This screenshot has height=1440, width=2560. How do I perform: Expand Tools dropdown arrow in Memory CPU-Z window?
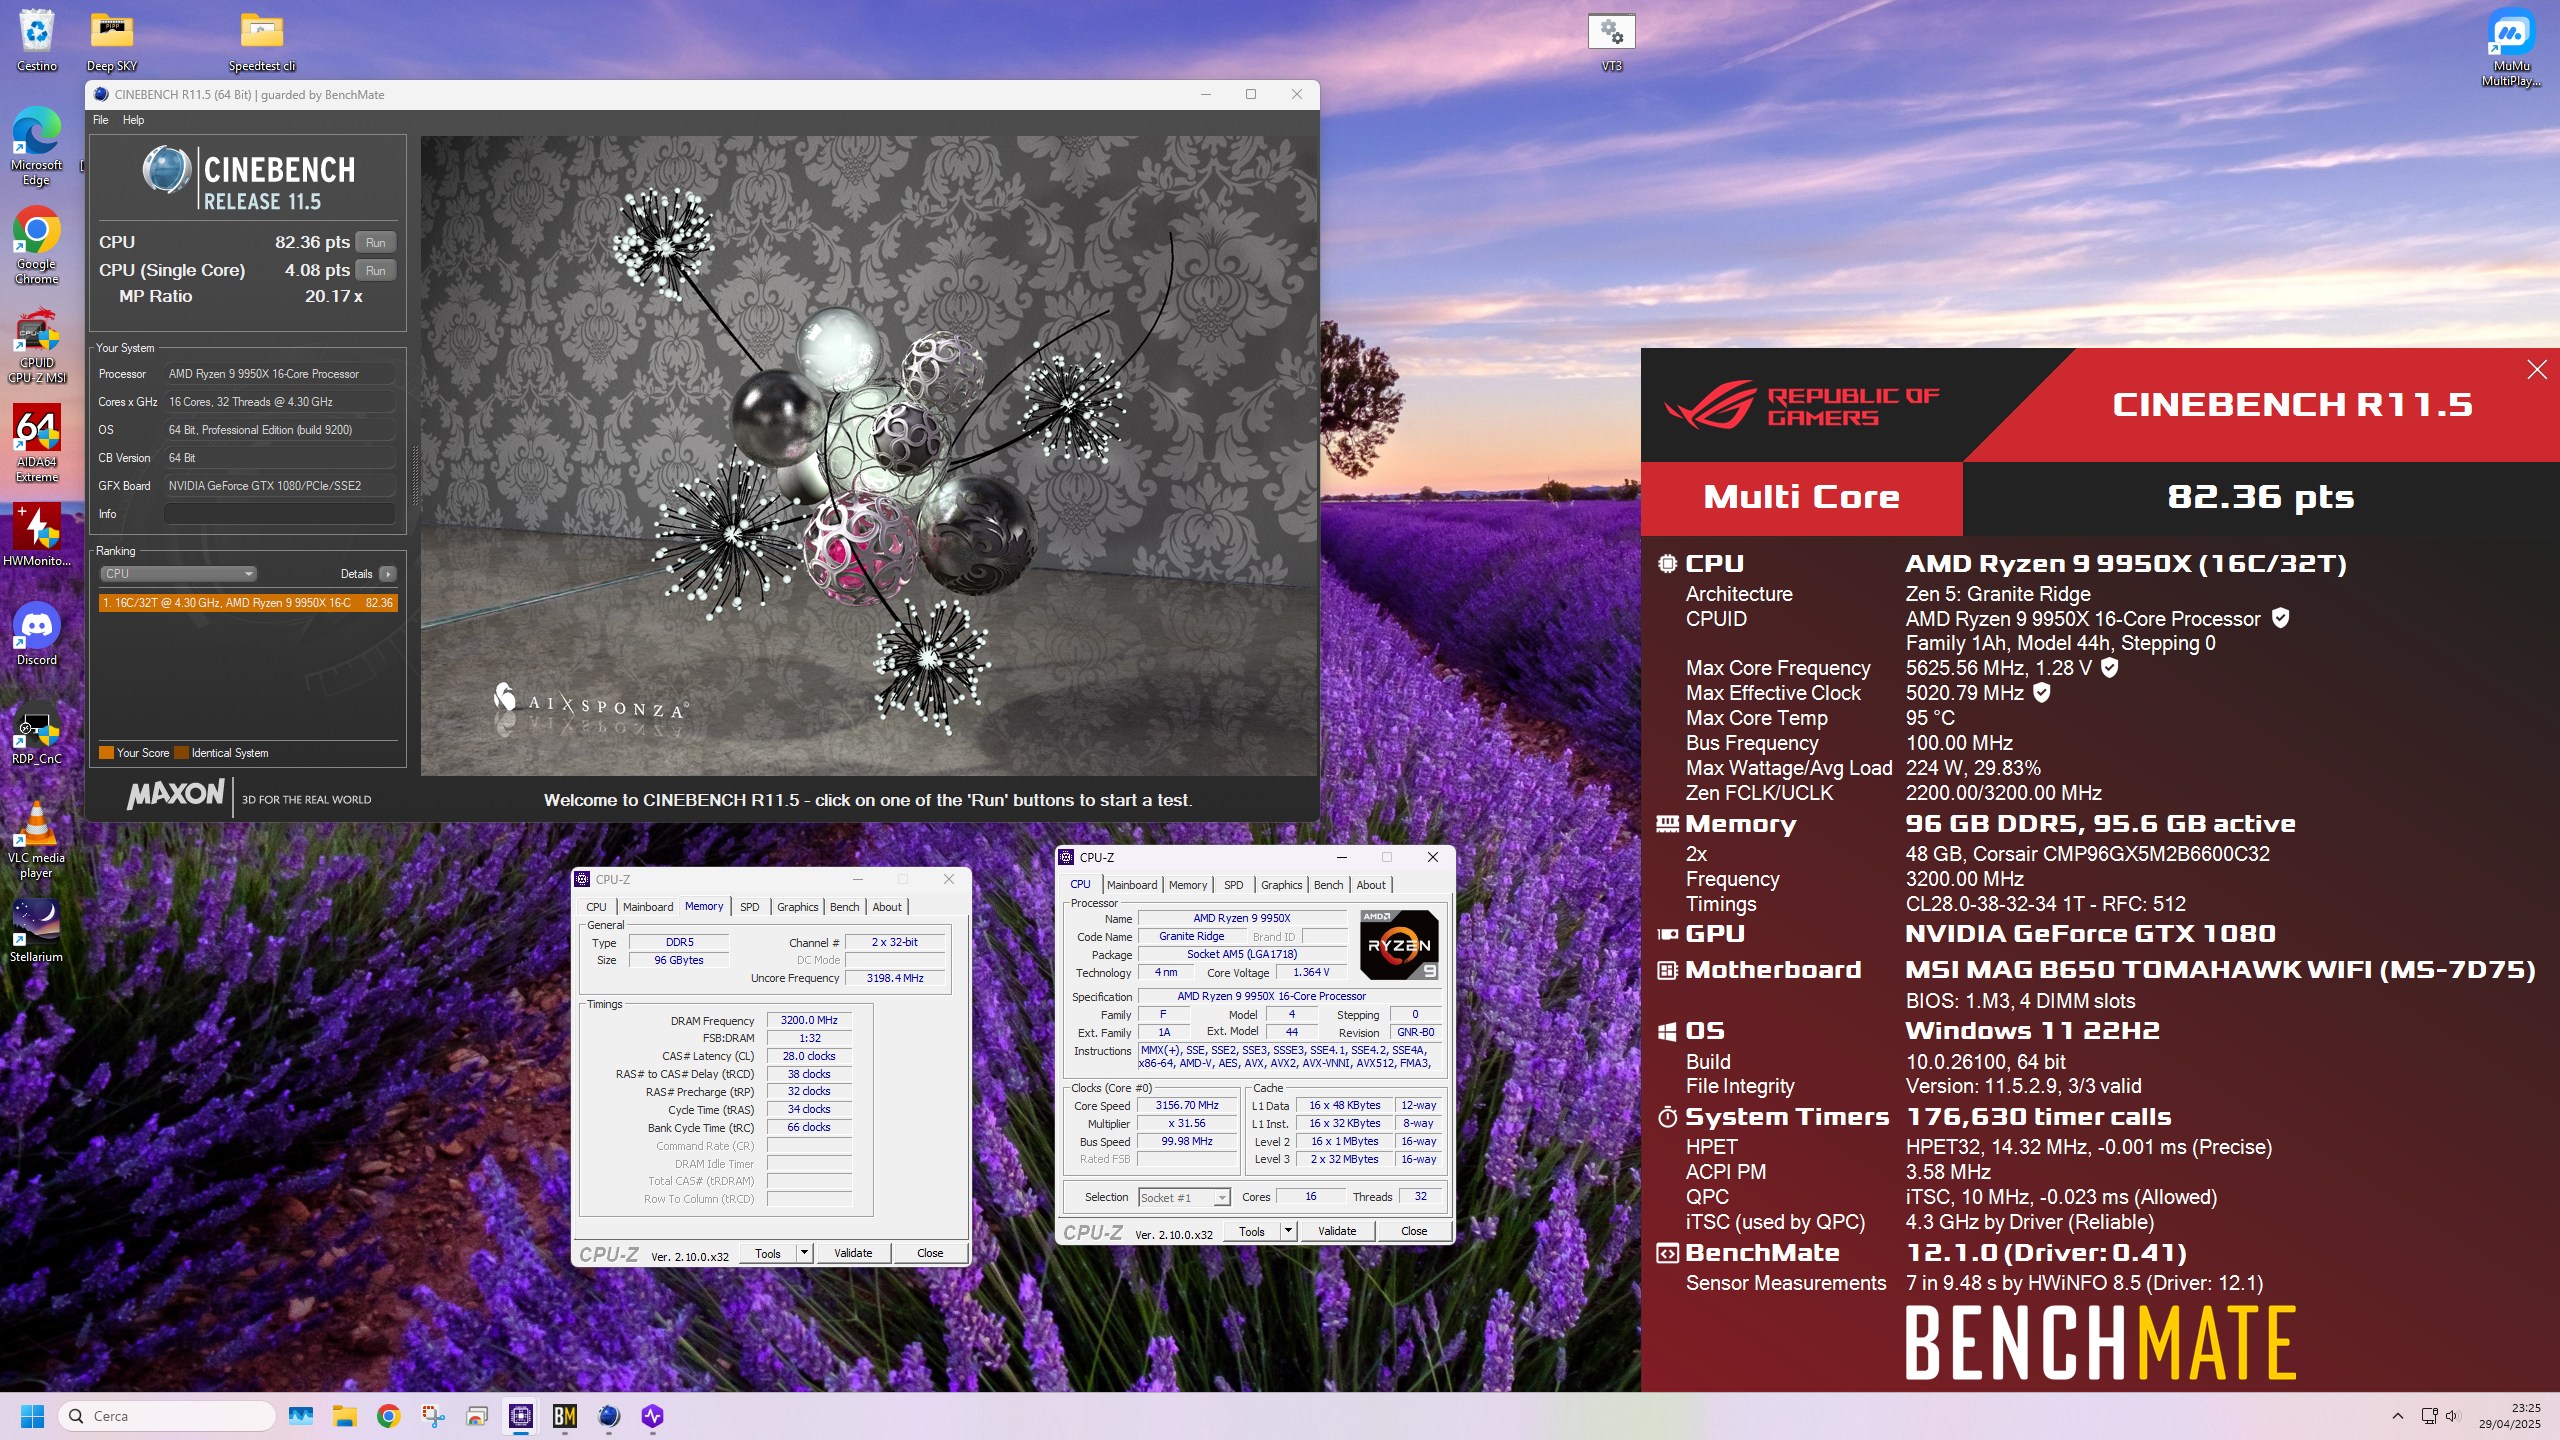click(804, 1253)
